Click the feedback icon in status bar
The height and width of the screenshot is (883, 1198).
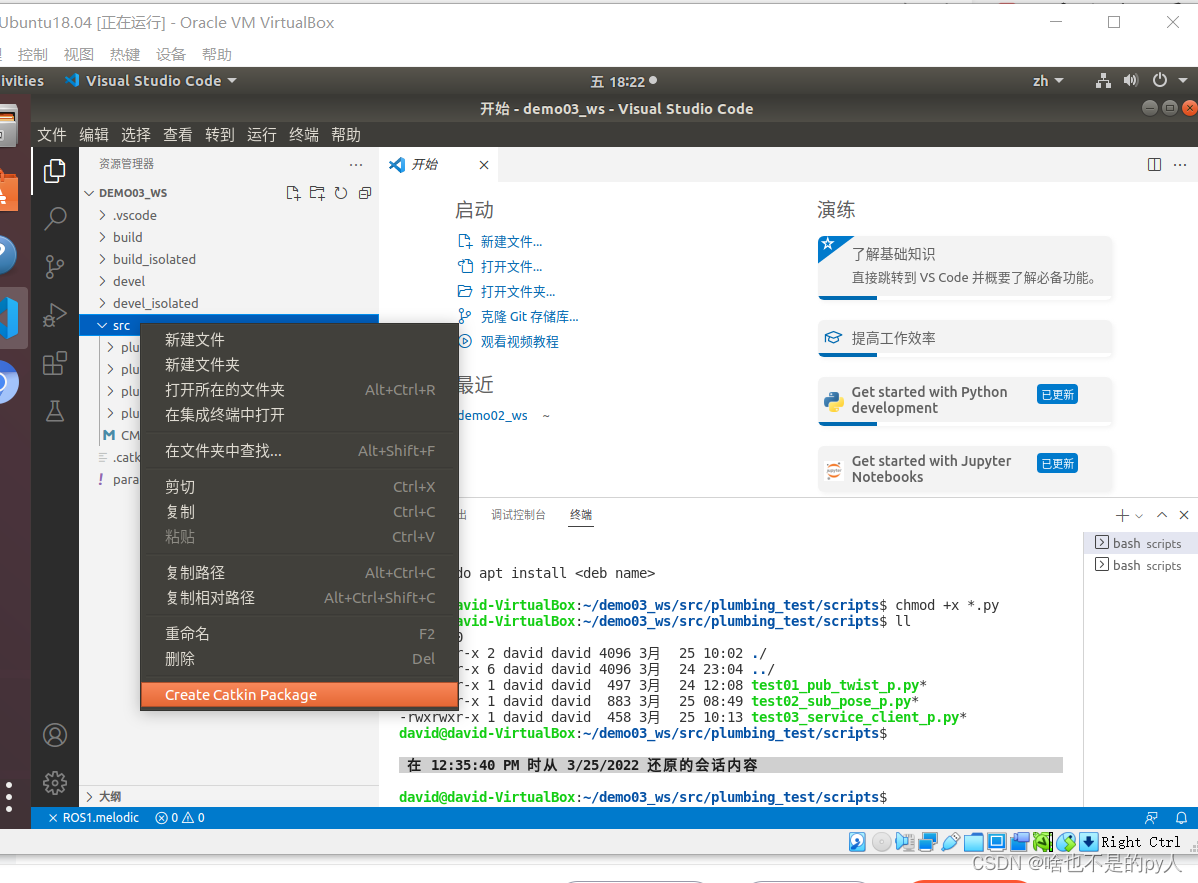(x=1151, y=818)
